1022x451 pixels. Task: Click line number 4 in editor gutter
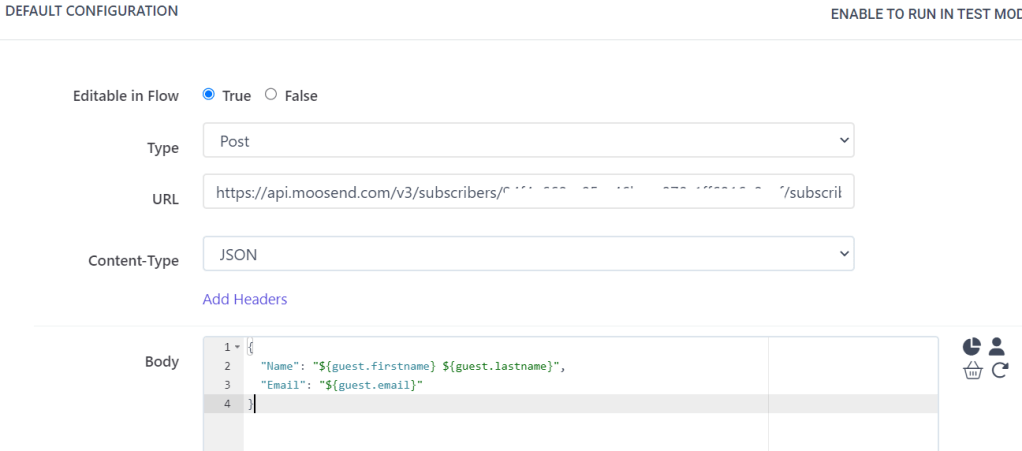coord(227,404)
